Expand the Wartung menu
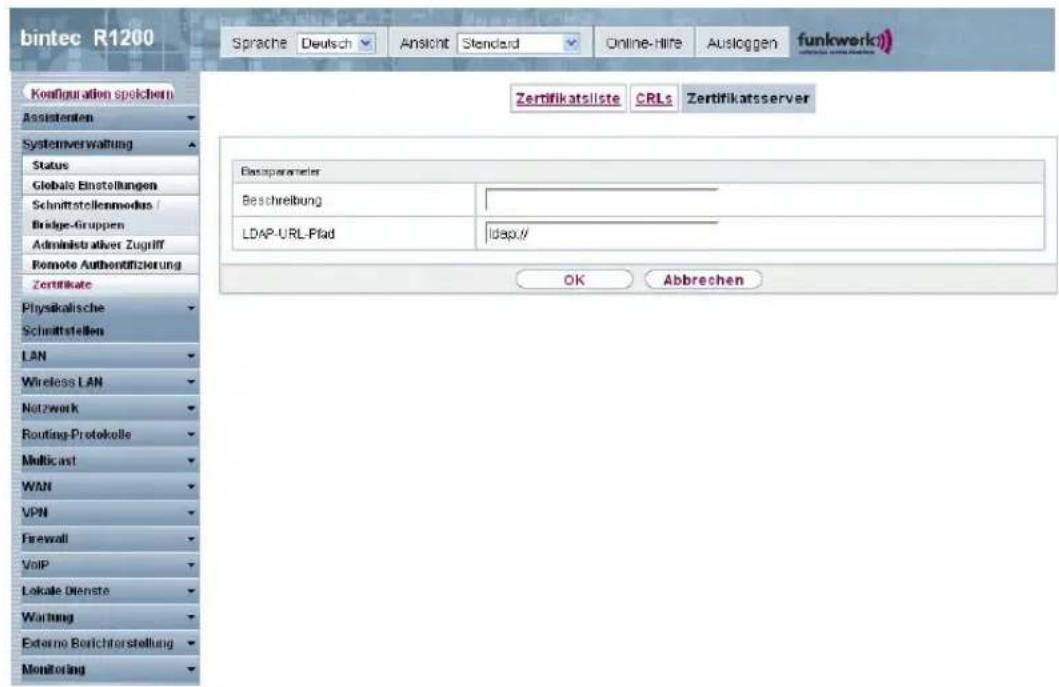The image size is (1059, 687). 109,617
